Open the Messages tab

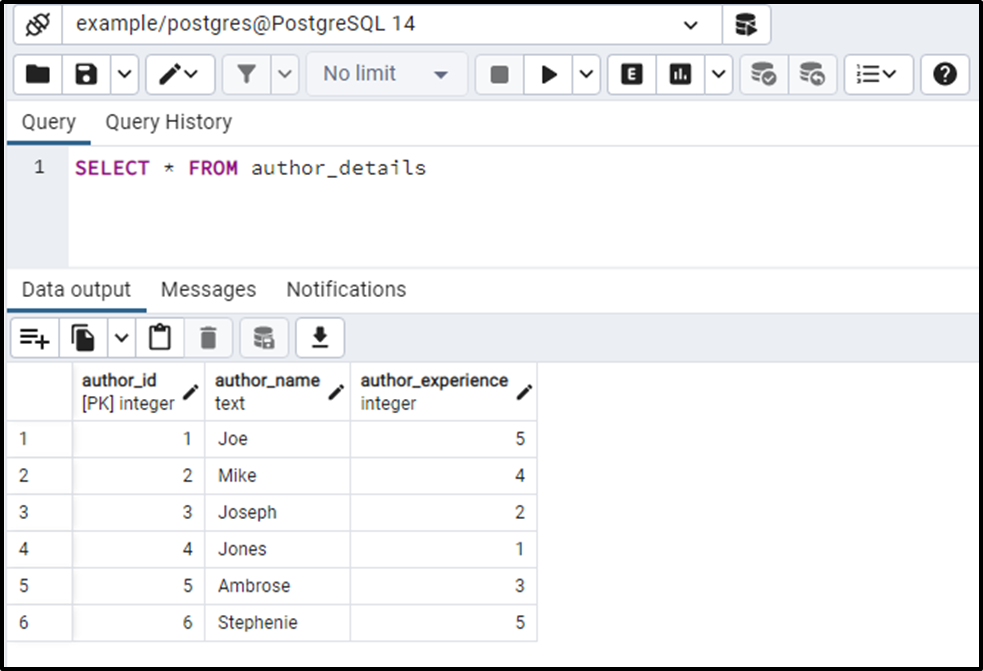pos(208,290)
